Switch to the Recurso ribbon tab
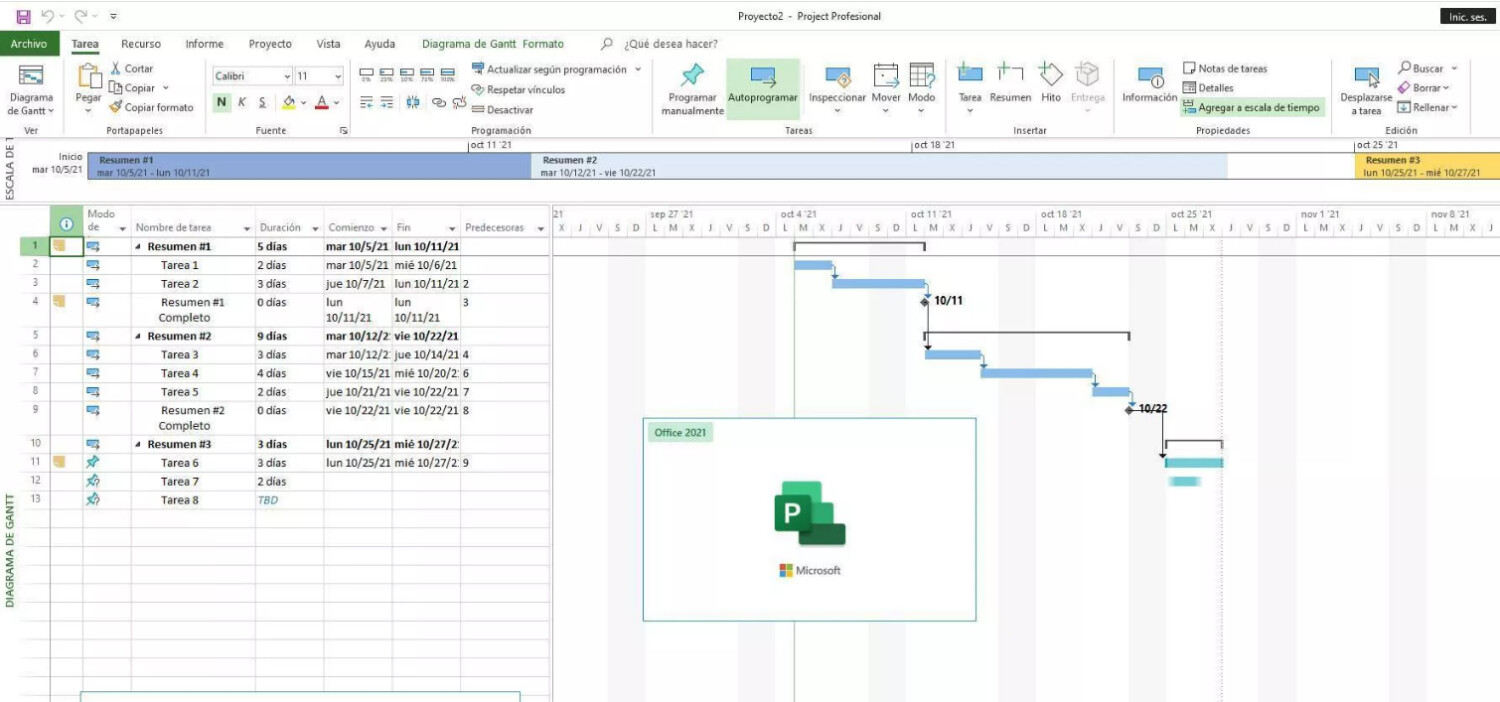 [141, 44]
